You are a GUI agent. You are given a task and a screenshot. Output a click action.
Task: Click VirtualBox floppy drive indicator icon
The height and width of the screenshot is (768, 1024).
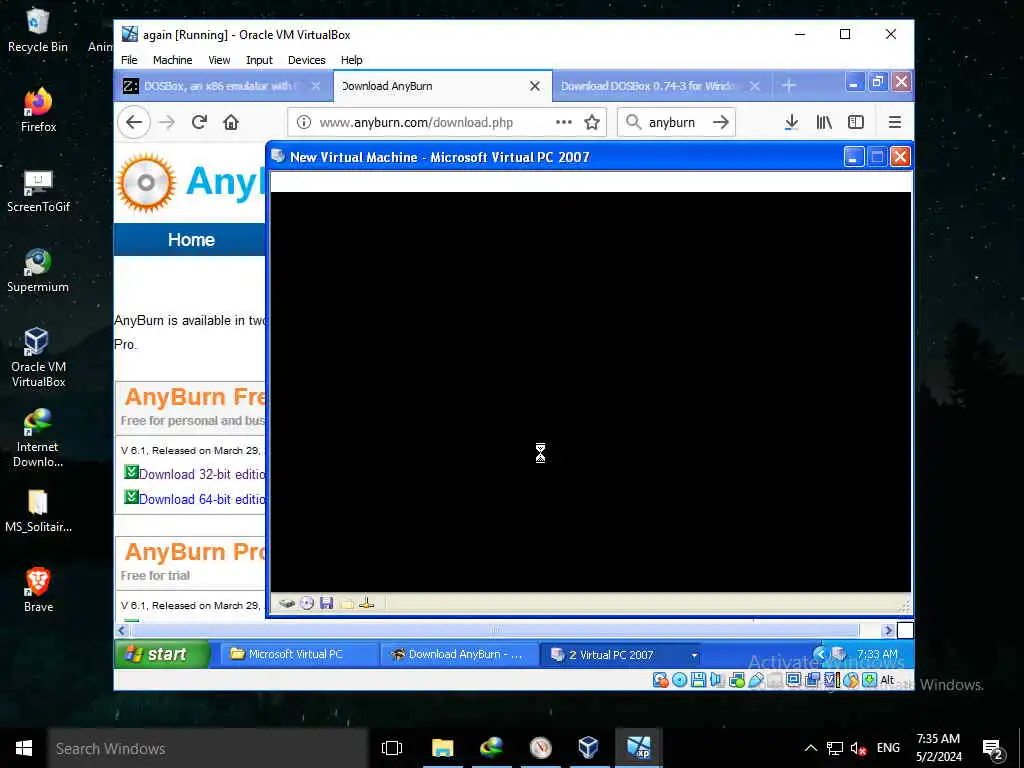point(698,680)
